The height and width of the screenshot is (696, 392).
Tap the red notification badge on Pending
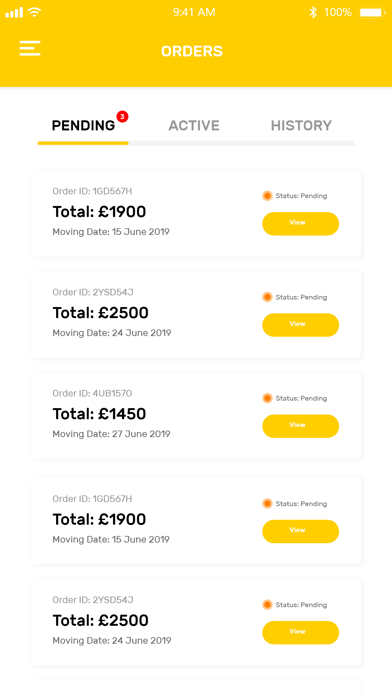point(123,117)
